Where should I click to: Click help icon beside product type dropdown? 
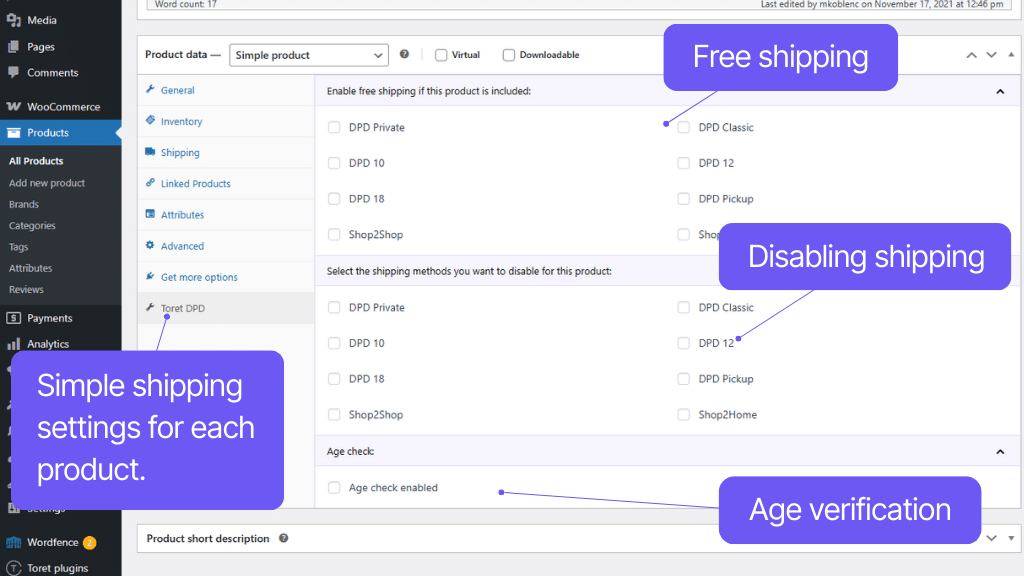pos(404,54)
